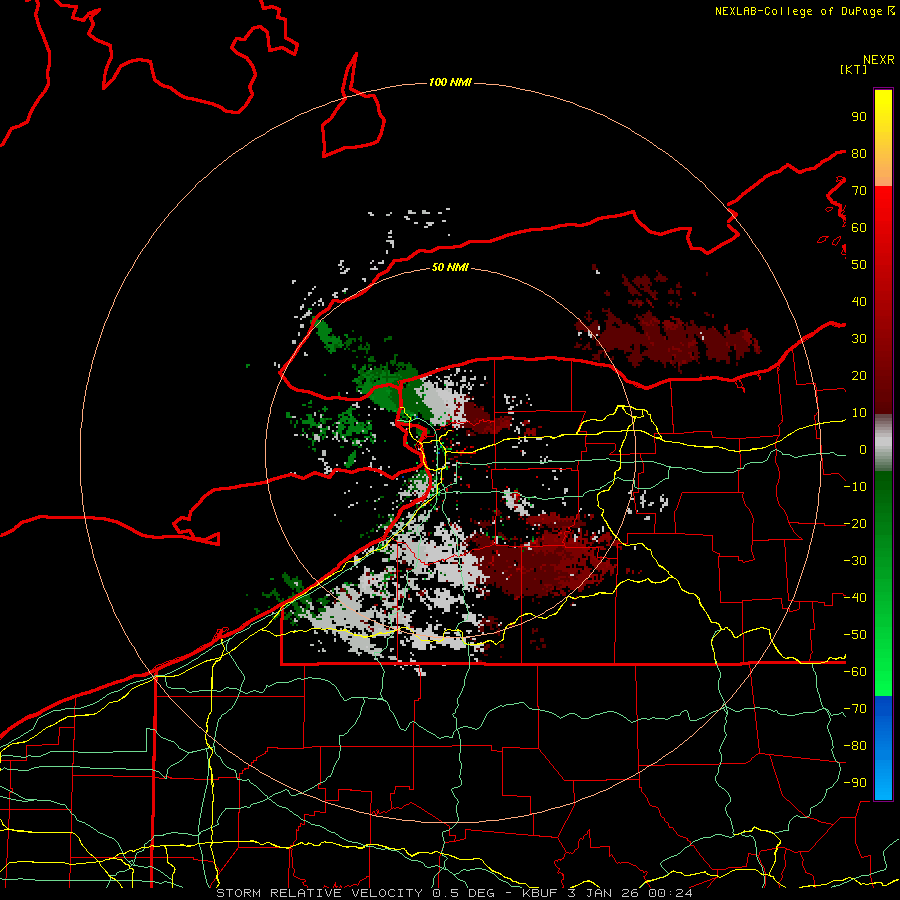The image size is (900, 900).
Task: Click the [KT] units label above the legend
Action: click(x=854, y=69)
